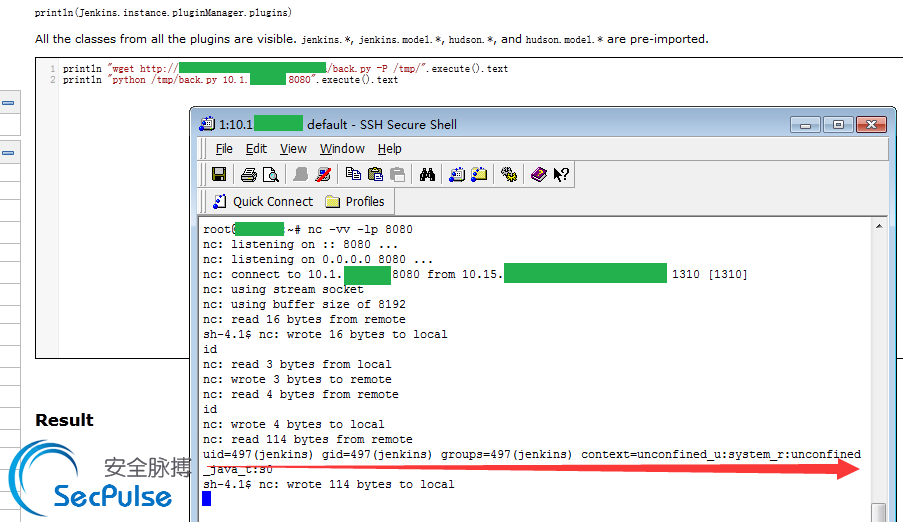This screenshot has width=903, height=522.
Task: Open the File menu
Action: click(224, 149)
